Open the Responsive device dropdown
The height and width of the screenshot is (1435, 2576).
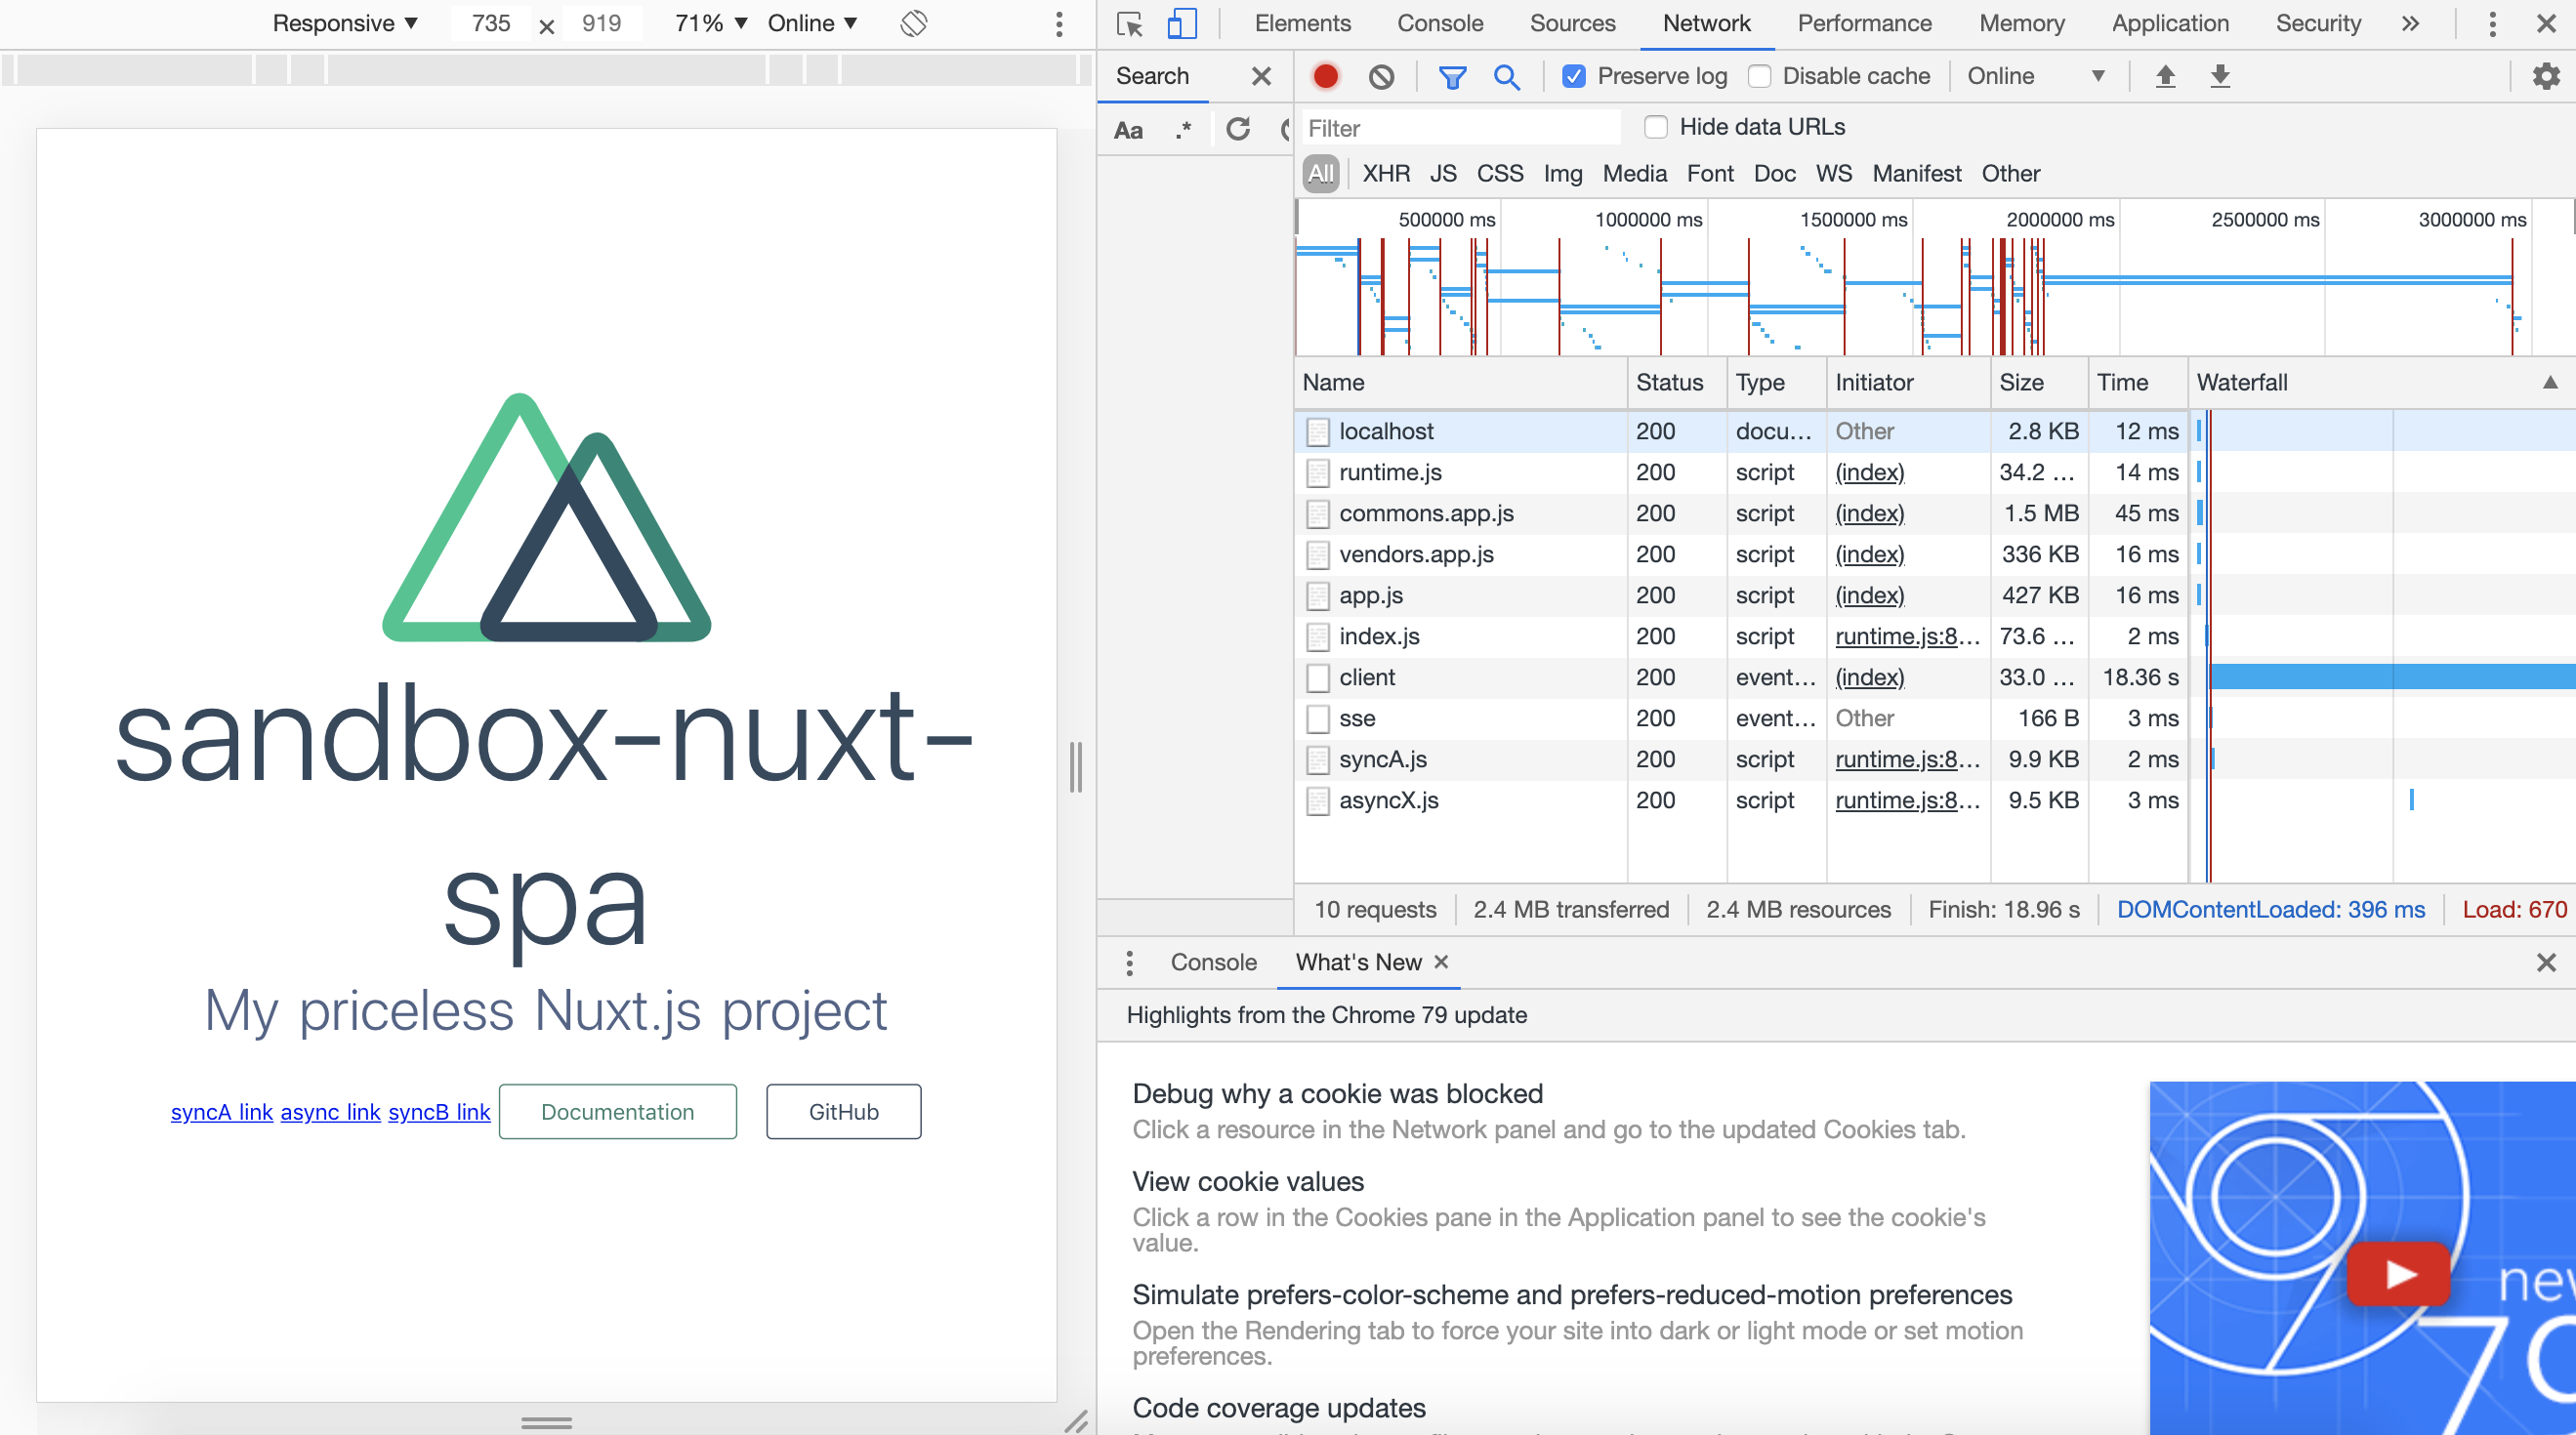click(345, 23)
